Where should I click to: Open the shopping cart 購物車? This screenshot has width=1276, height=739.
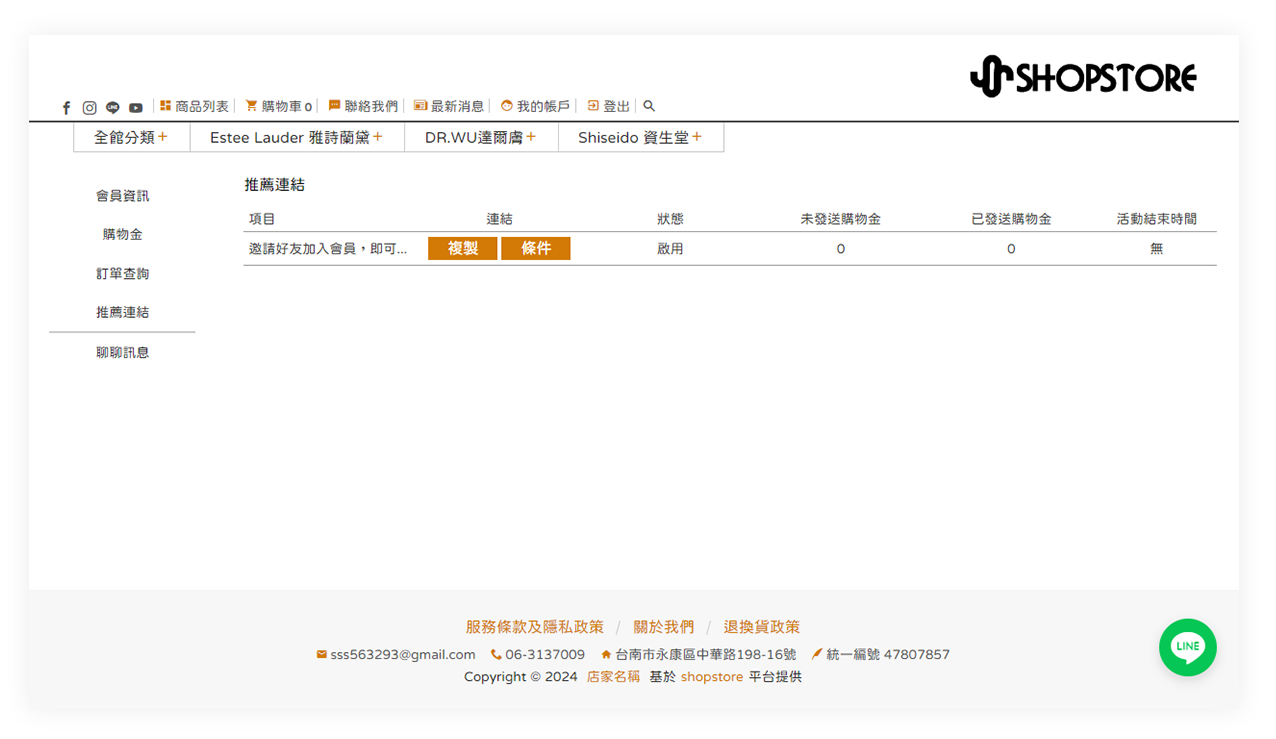coord(279,106)
